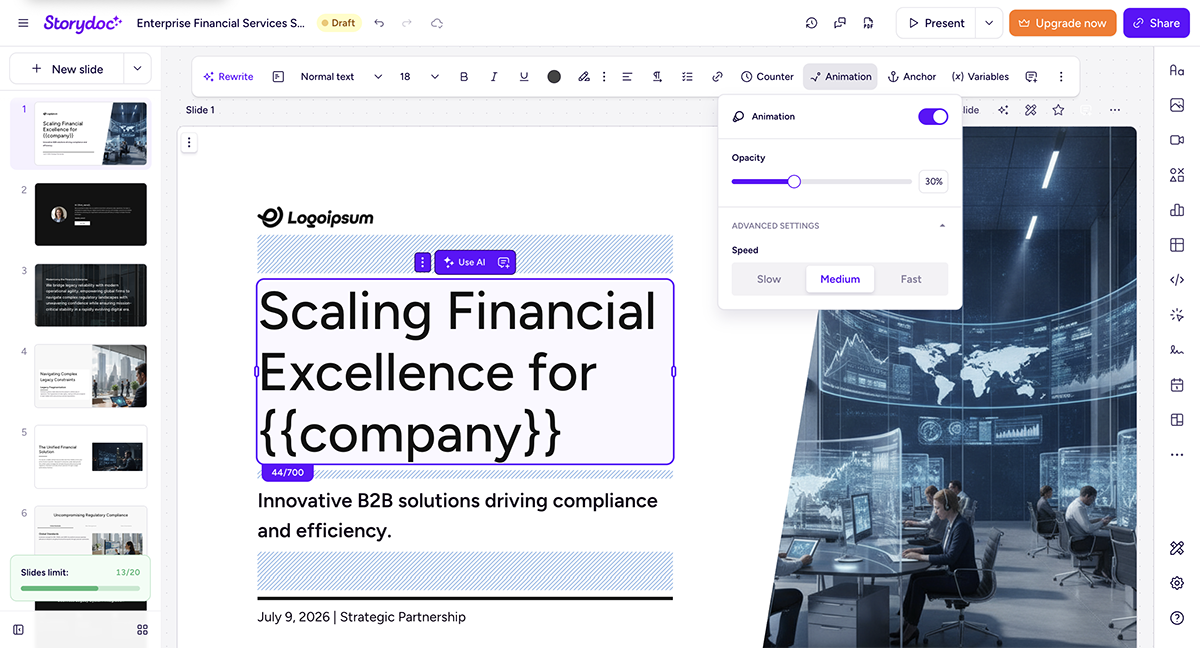Turn off the Animation toggle switch
This screenshot has width=1200, height=648.
tap(933, 117)
